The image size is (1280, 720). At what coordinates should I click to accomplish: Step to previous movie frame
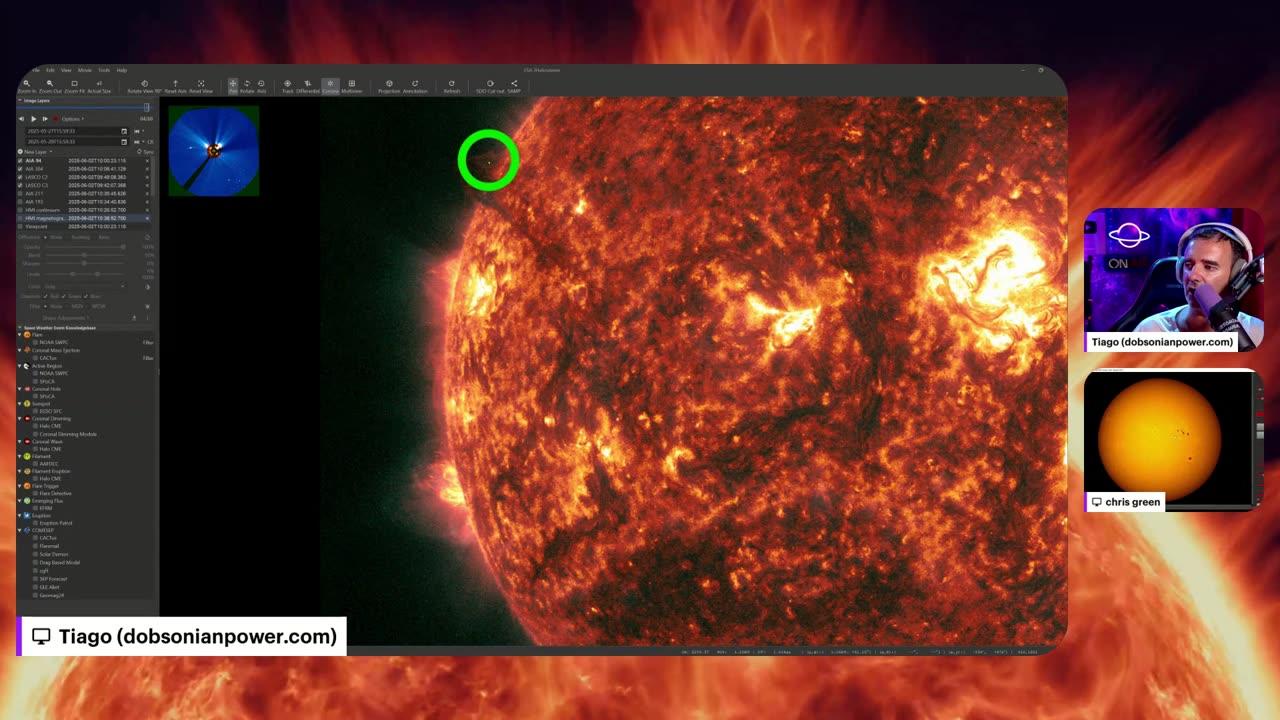pyautogui.click(x=22, y=119)
